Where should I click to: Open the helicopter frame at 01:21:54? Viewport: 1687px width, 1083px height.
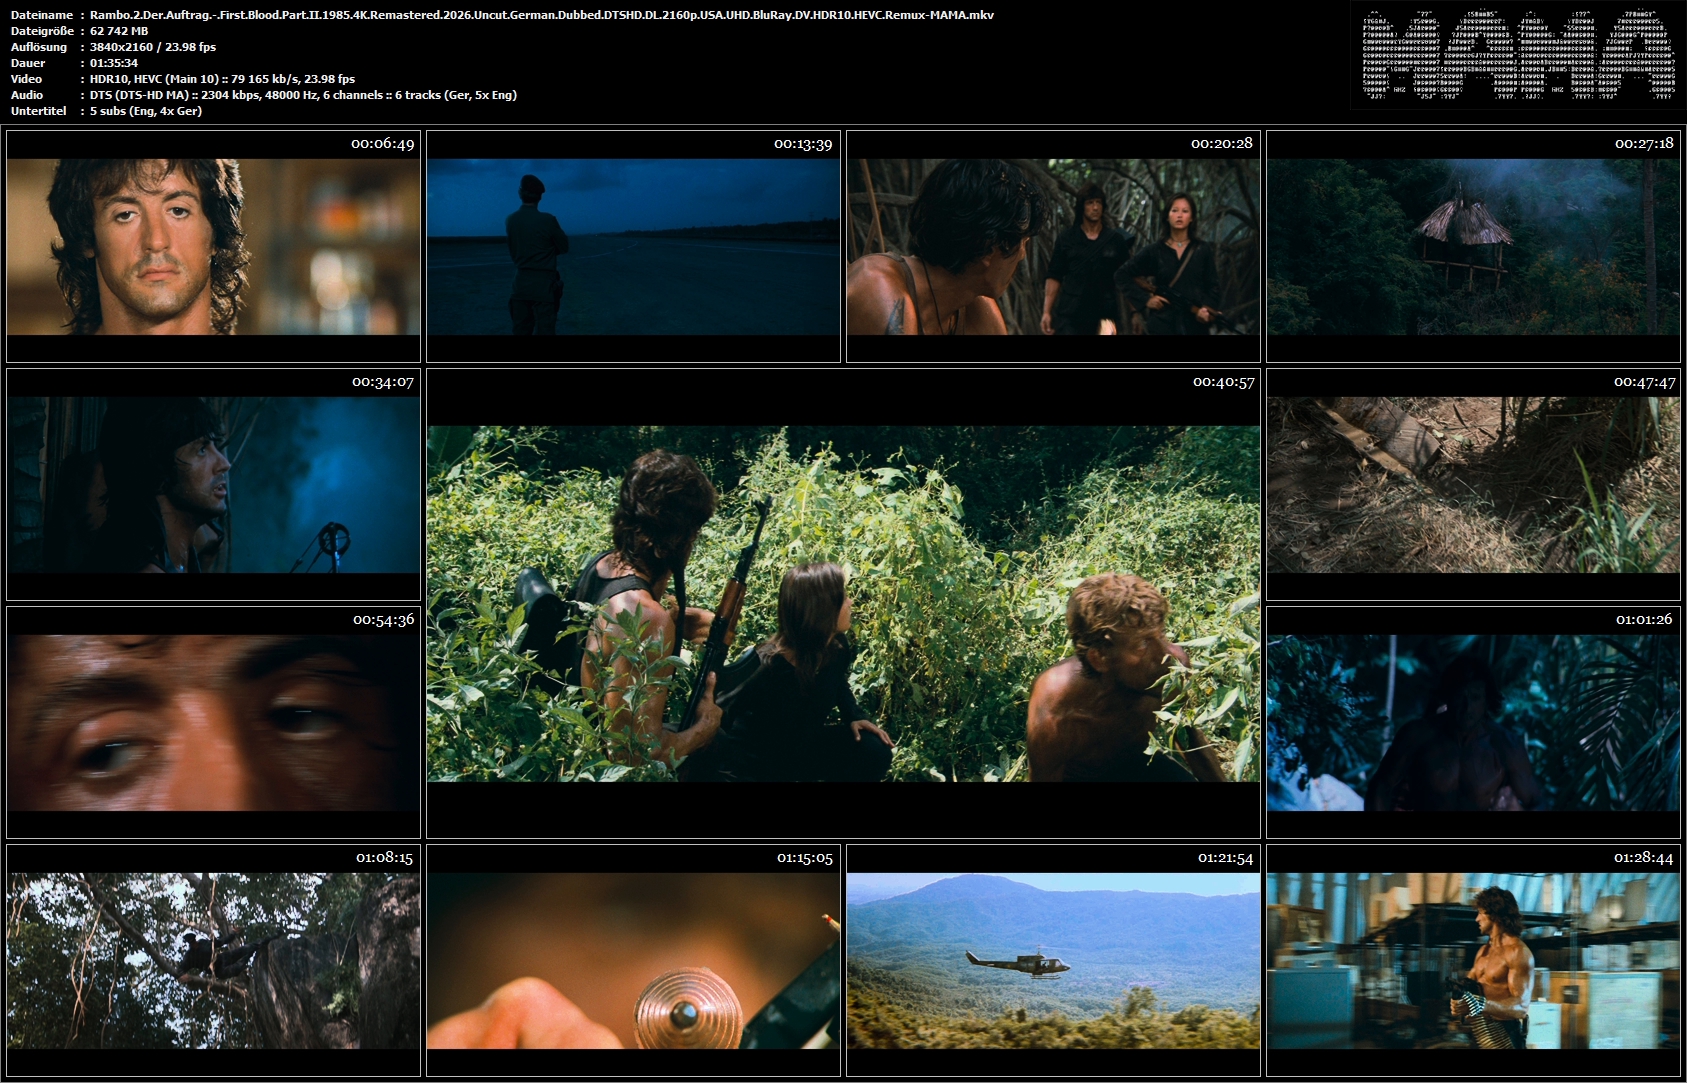pos(1053,960)
